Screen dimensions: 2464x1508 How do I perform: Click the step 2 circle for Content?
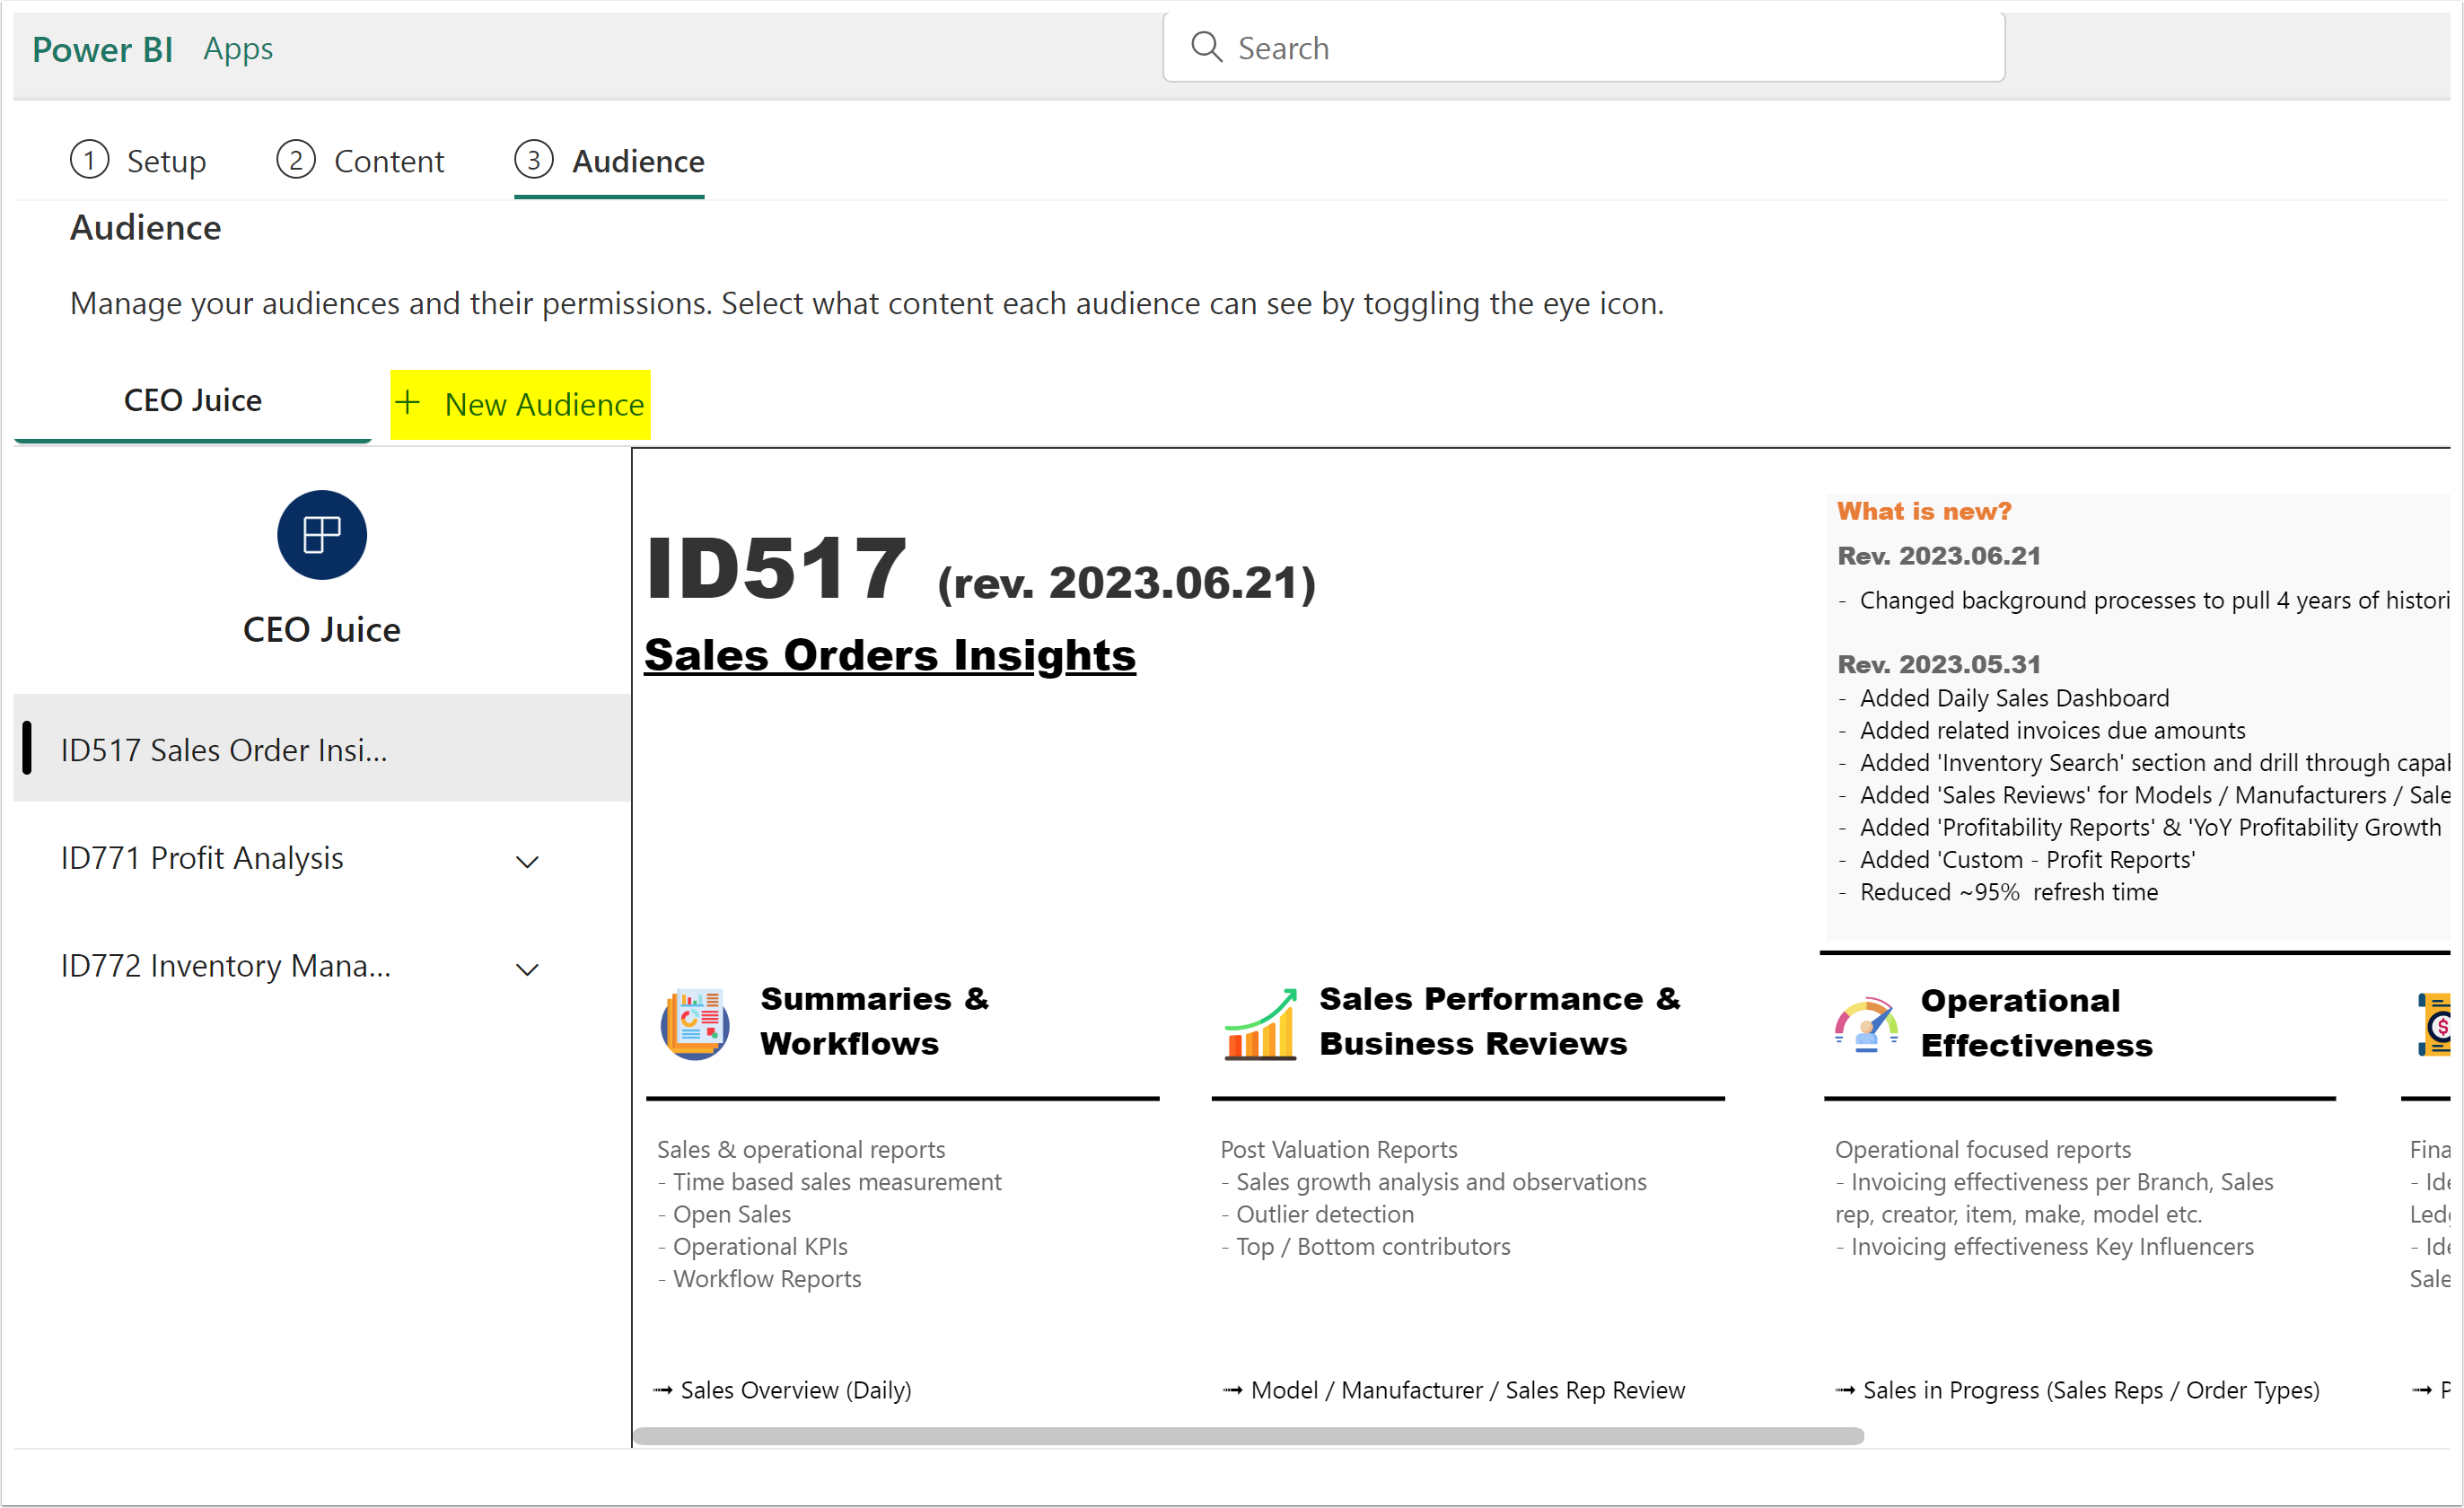coord(295,160)
